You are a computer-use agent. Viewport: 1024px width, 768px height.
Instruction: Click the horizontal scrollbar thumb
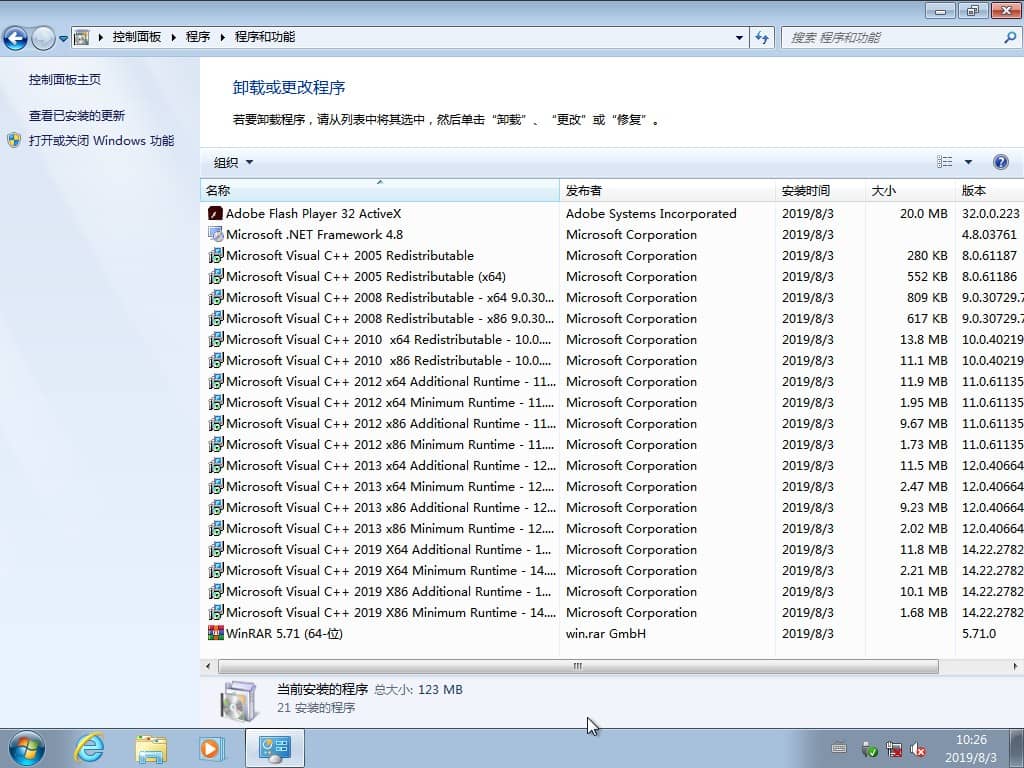[x=578, y=666]
